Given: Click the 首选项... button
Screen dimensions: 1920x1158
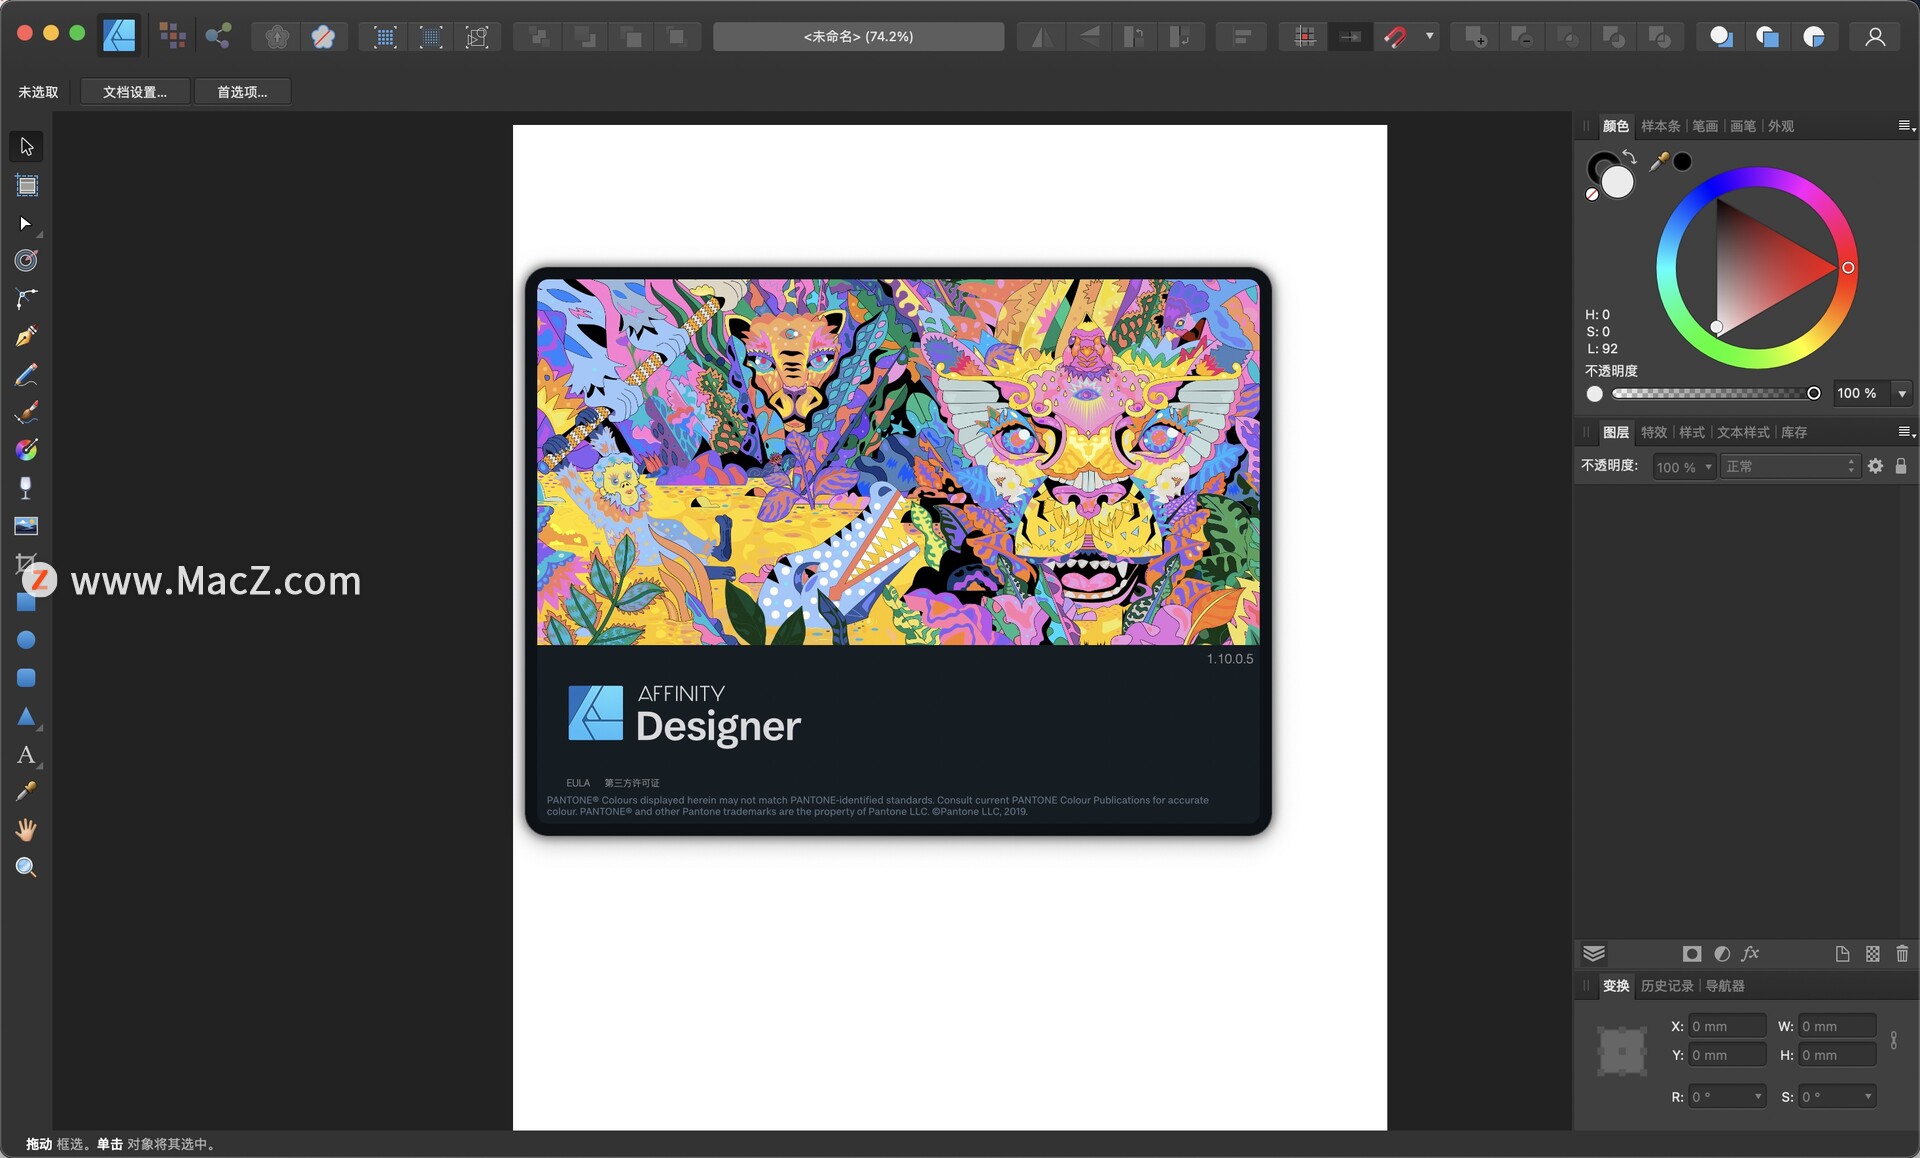Looking at the screenshot, I should pos(243,92).
